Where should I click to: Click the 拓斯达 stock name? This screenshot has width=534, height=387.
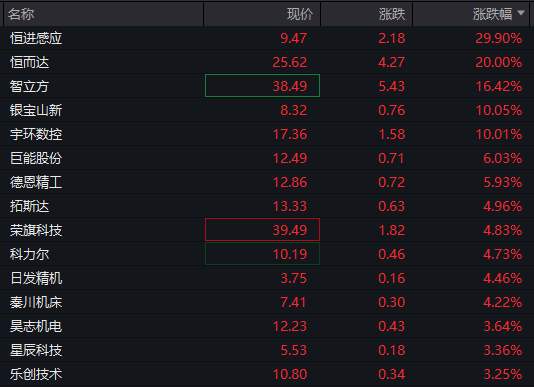(30, 206)
